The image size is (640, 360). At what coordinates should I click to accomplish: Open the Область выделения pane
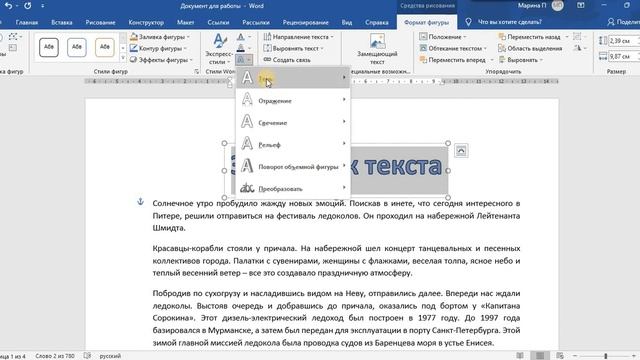pos(530,49)
